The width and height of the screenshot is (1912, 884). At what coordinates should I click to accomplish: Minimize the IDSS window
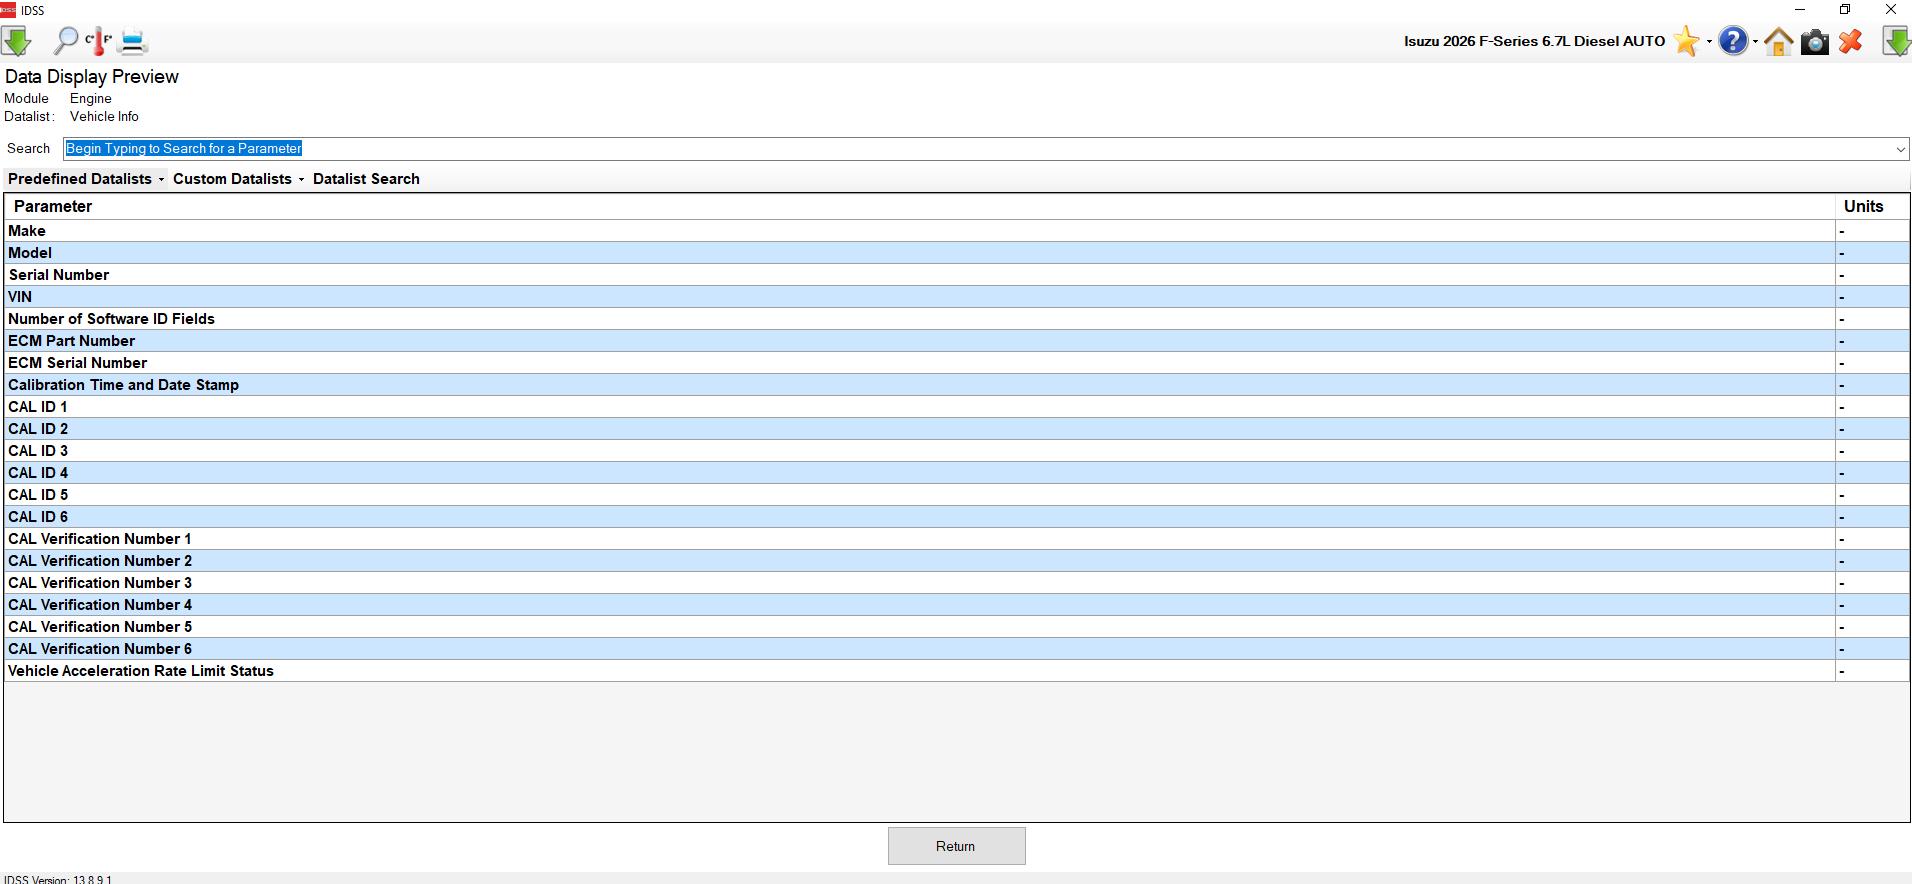coord(1800,10)
